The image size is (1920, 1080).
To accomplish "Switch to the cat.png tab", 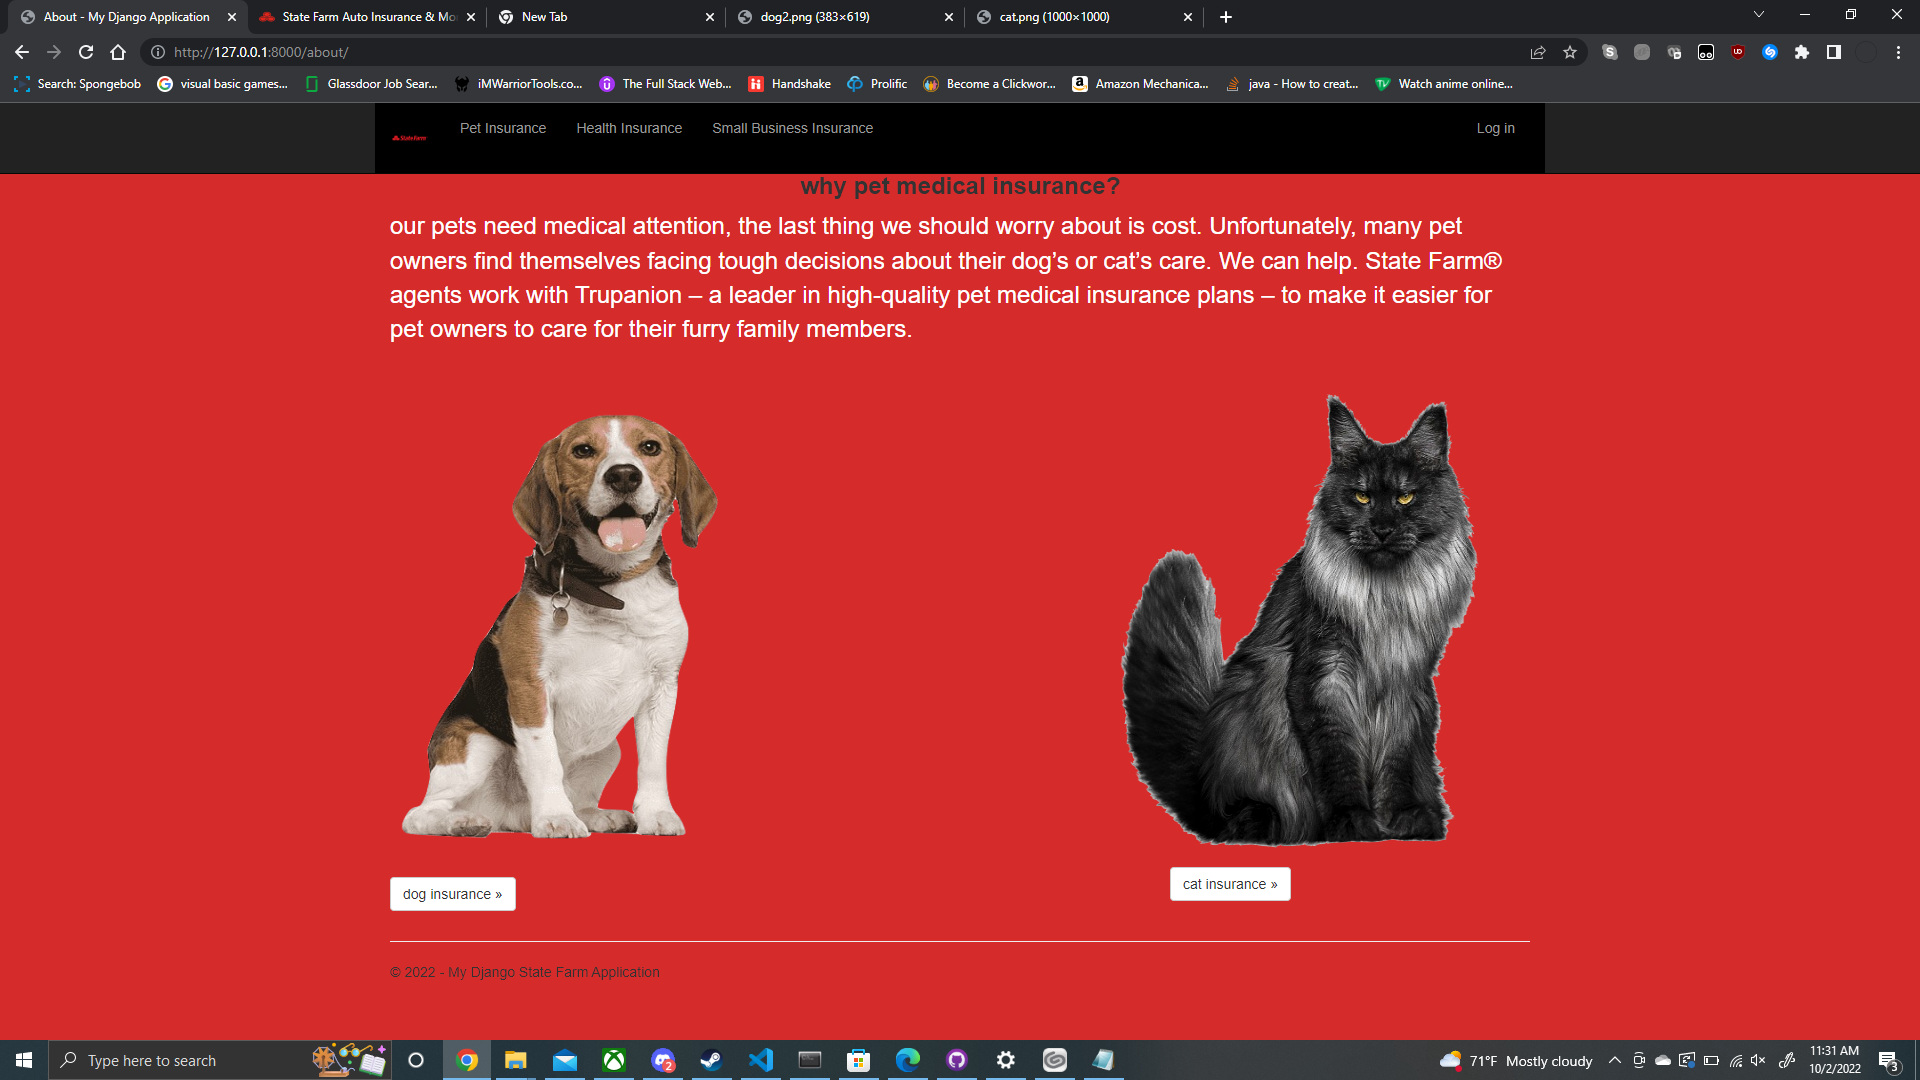I will point(1054,17).
